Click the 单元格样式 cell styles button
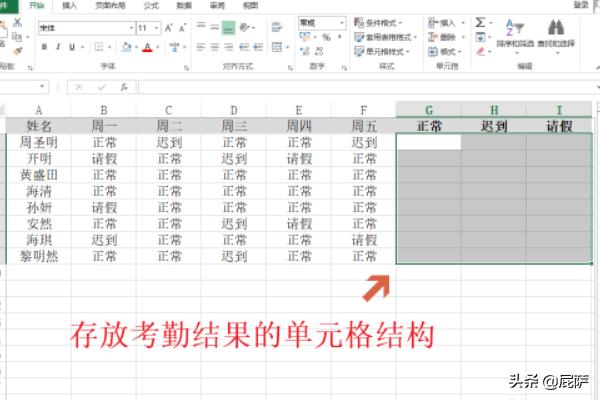 click(x=381, y=52)
